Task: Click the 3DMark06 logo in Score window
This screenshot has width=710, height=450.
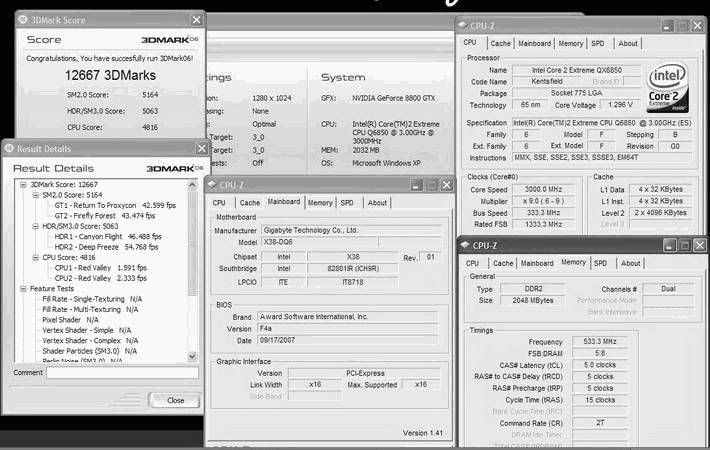Action: [170, 39]
